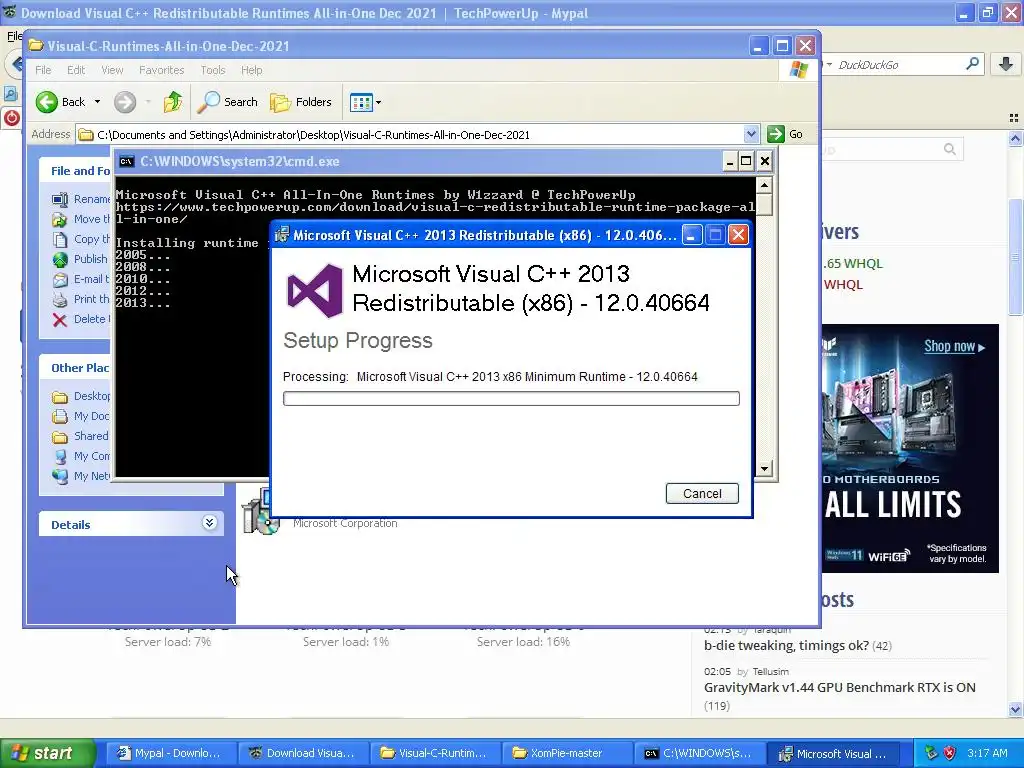Open the Edit menu in Explorer
The height and width of the screenshot is (768, 1024).
click(76, 70)
